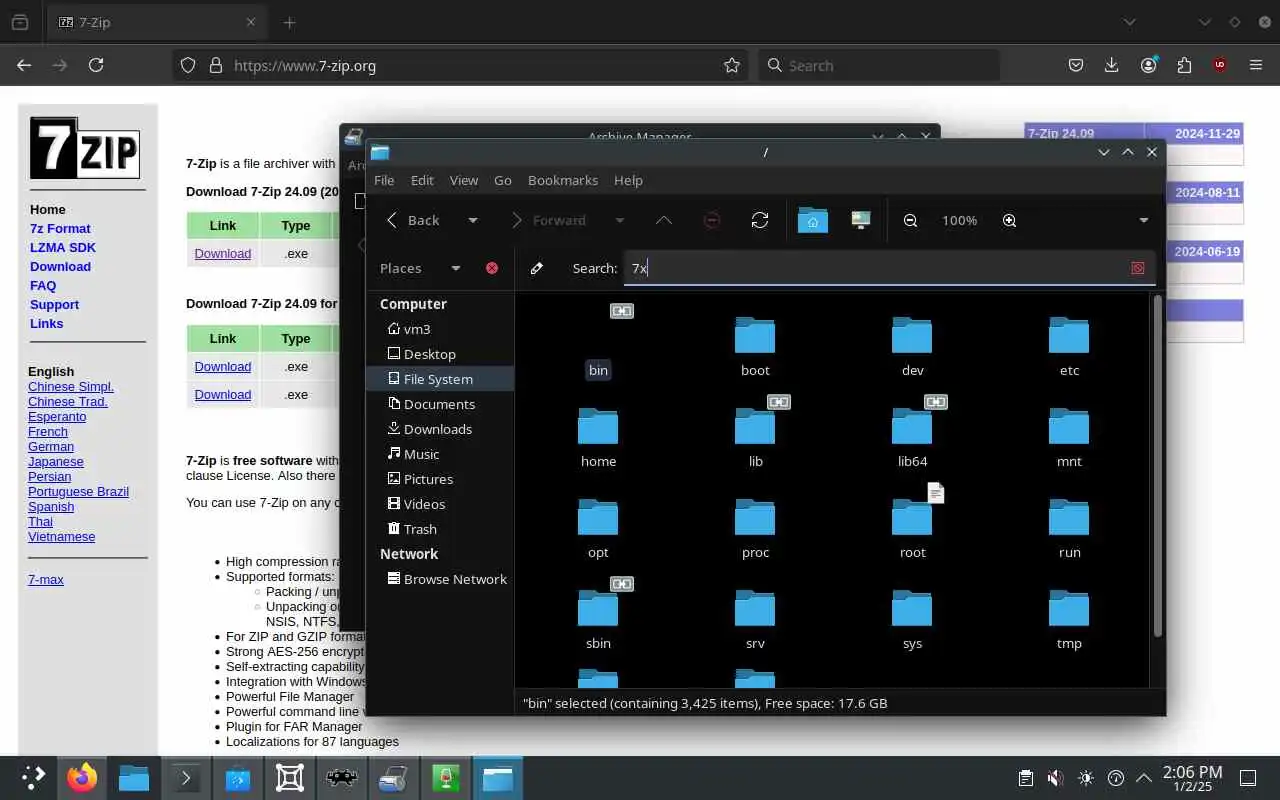Select the mnt folder
The height and width of the screenshot is (800, 1280).
point(1069,438)
